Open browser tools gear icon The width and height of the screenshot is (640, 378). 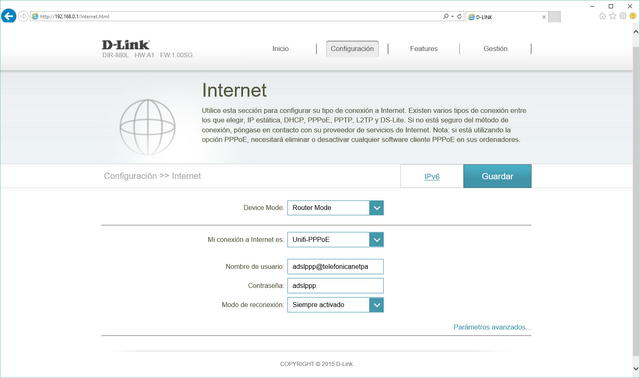pos(623,16)
